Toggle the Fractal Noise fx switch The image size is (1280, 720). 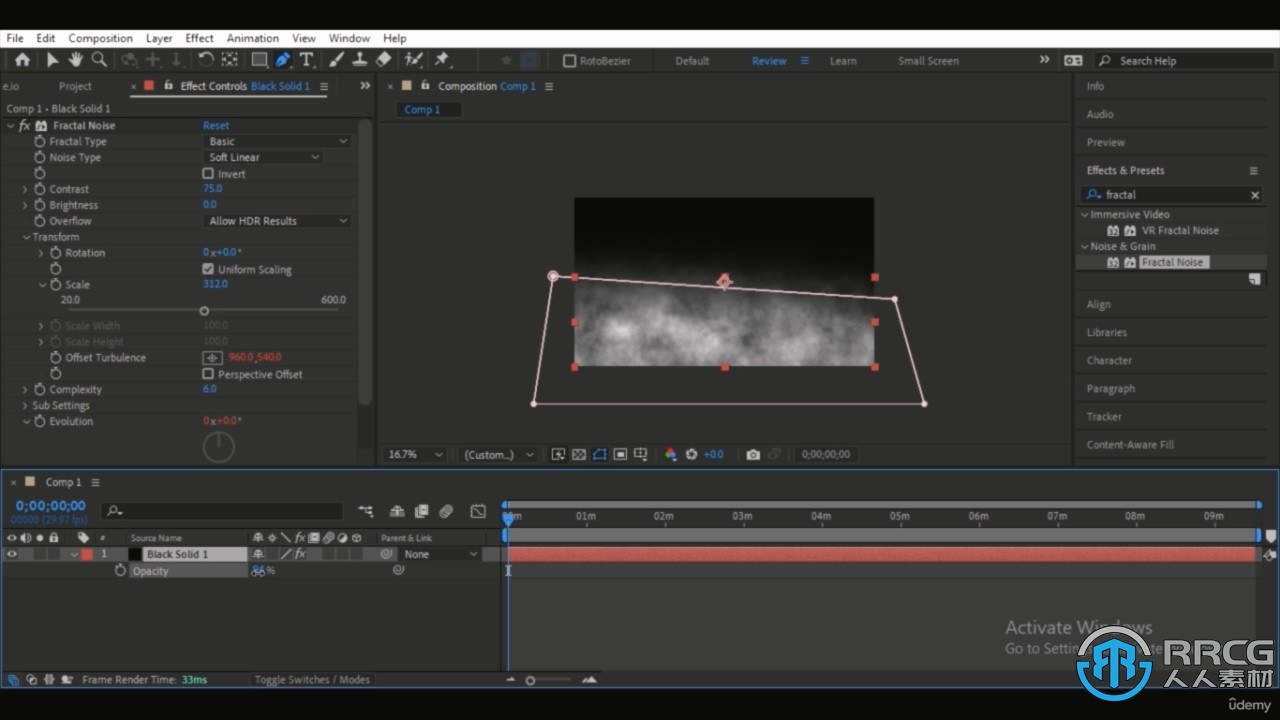(25, 126)
